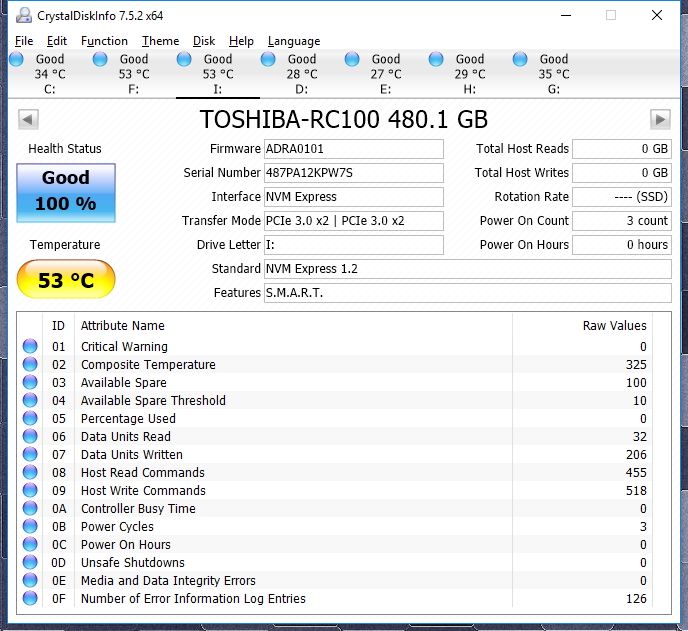
Task: Select the F: drive status icon
Action: 100,60
